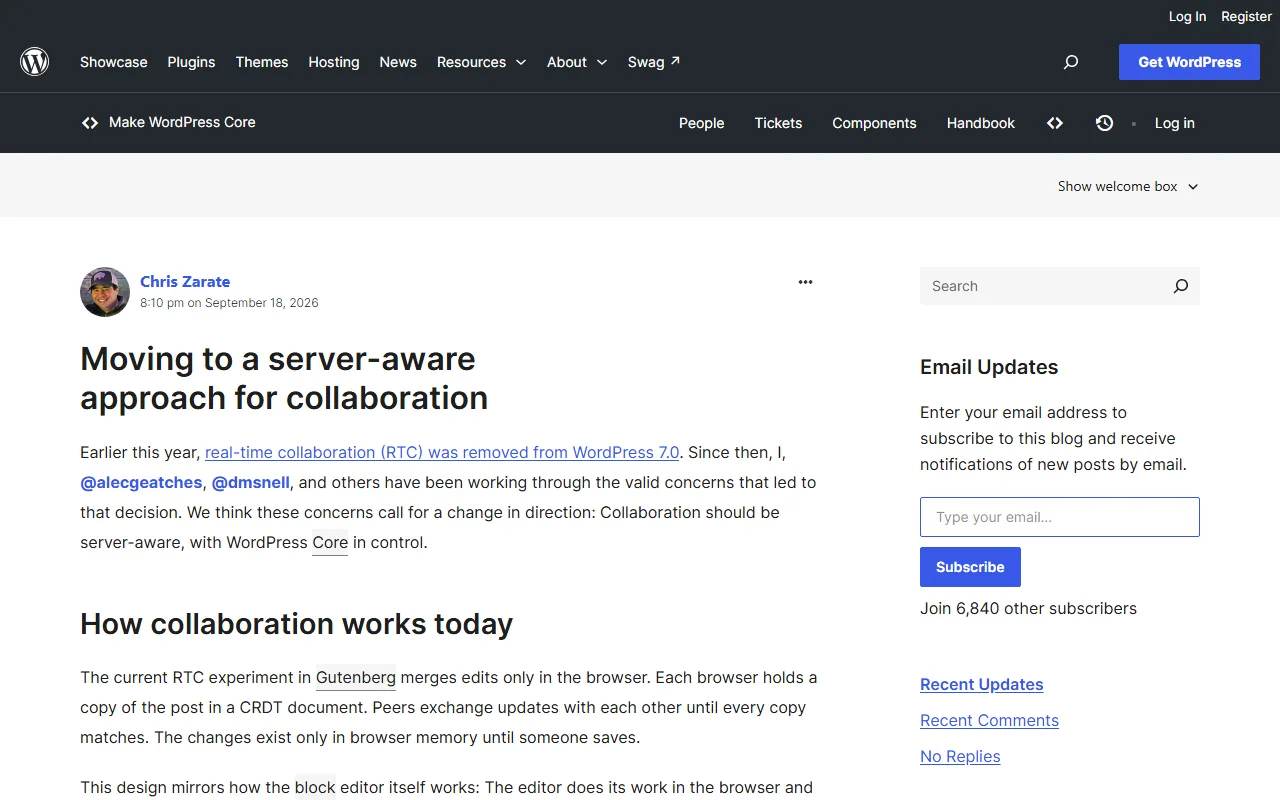Screen dimensions: 1280x800
Task: Click the Gutenberg glossary term
Action: click(x=356, y=678)
